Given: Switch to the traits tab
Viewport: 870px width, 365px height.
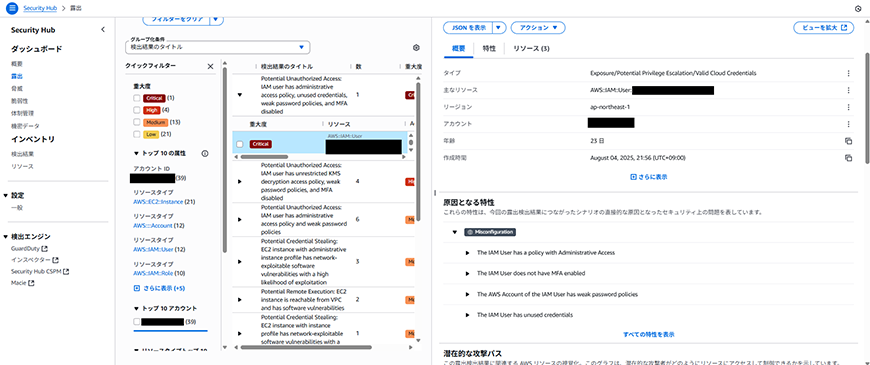Looking at the screenshot, I should 489,48.
